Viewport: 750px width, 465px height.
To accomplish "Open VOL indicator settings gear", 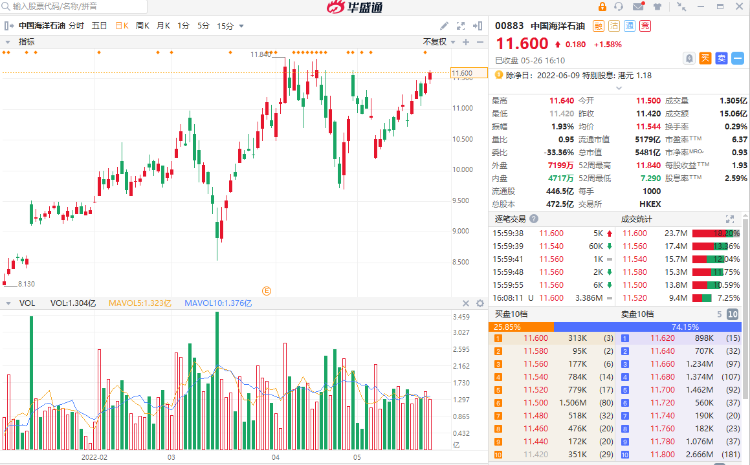I will (x=480, y=303).
